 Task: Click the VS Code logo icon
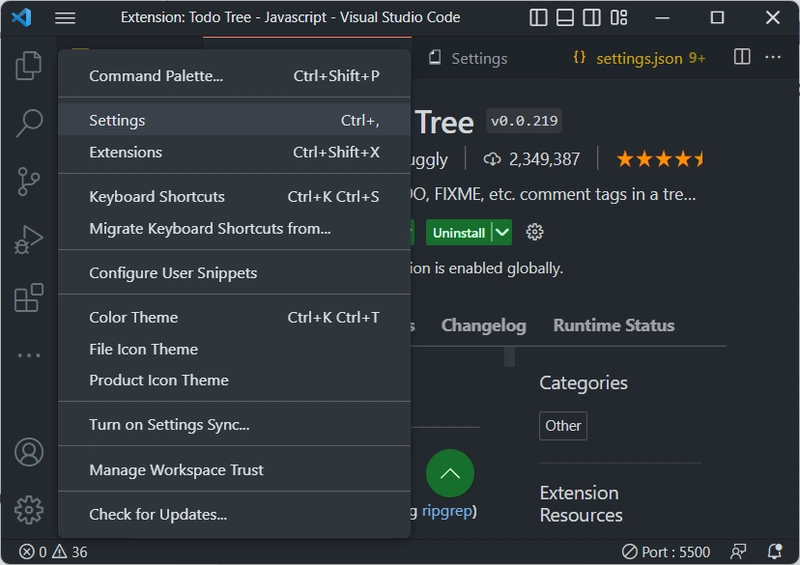click(x=21, y=18)
